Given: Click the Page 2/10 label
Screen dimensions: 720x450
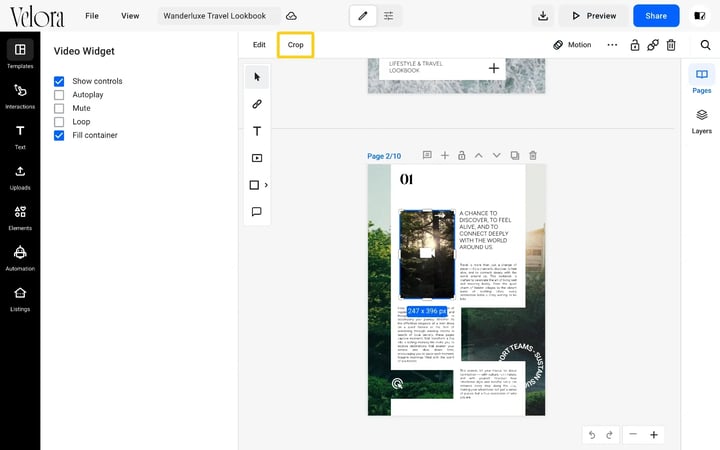Looking at the screenshot, I should [x=384, y=156].
